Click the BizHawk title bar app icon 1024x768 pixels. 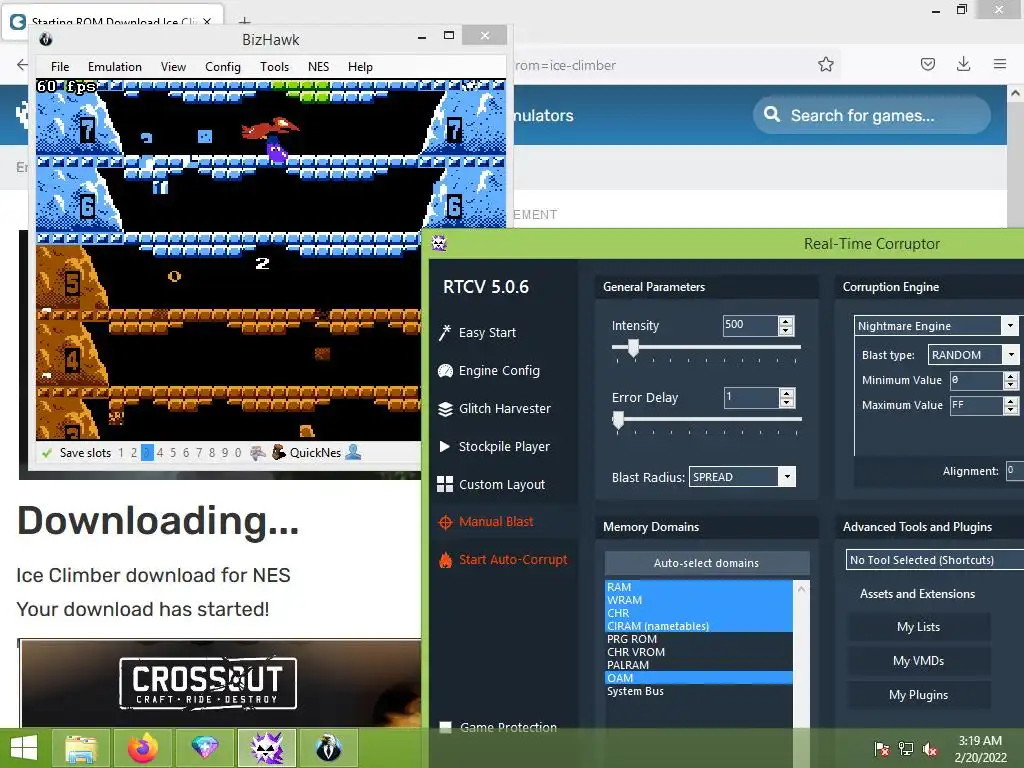[x=46, y=39]
